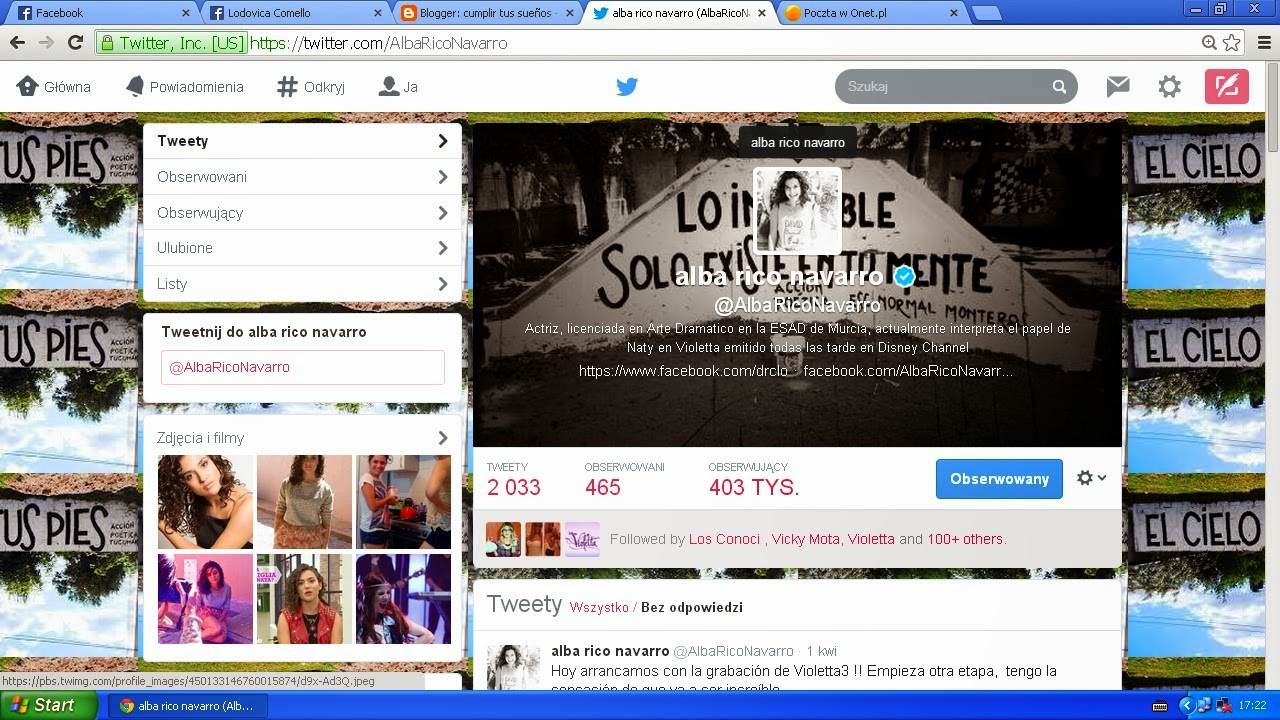Expand hidden system tray icons arrow

pos(1186,705)
